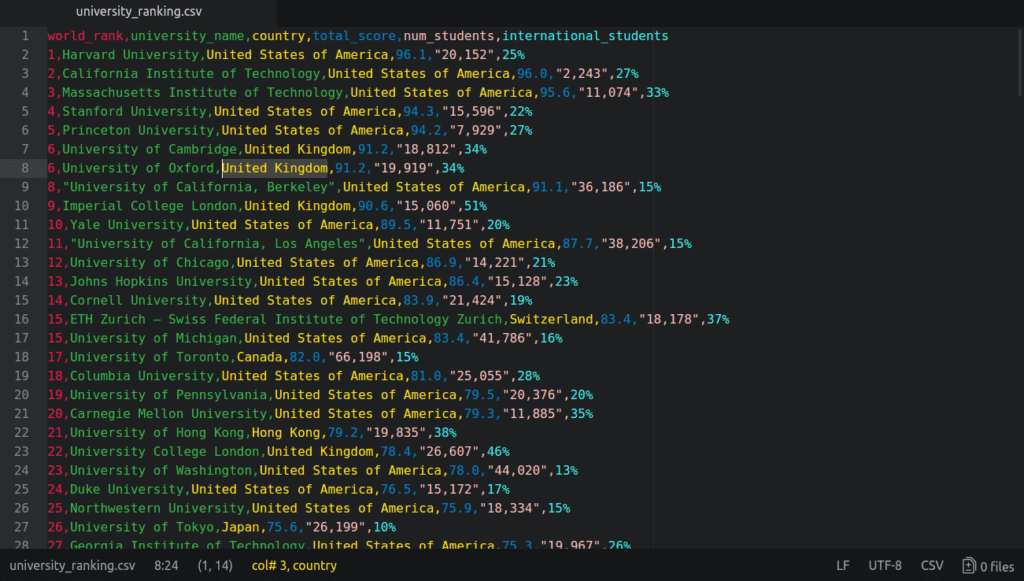Click 'Canada' on University of Toronto line
The height and width of the screenshot is (581, 1024).
click(259, 358)
